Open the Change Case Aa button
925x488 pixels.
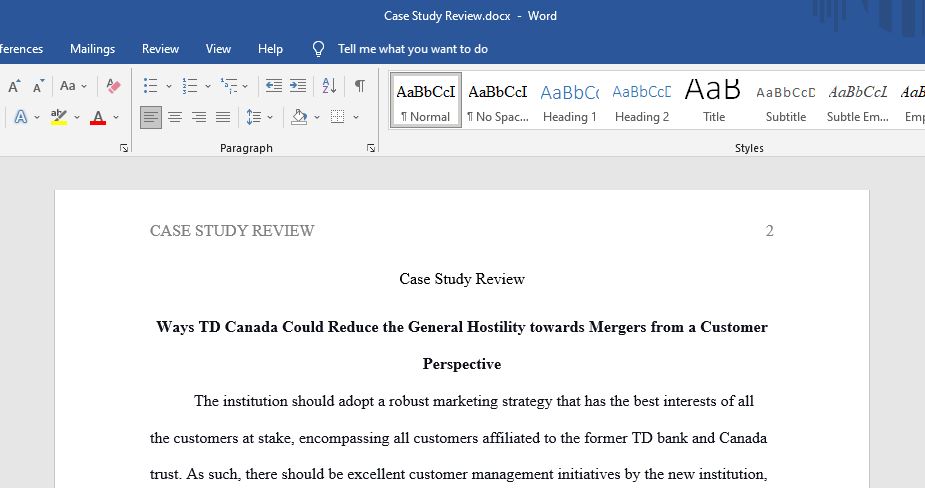[68, 86]
